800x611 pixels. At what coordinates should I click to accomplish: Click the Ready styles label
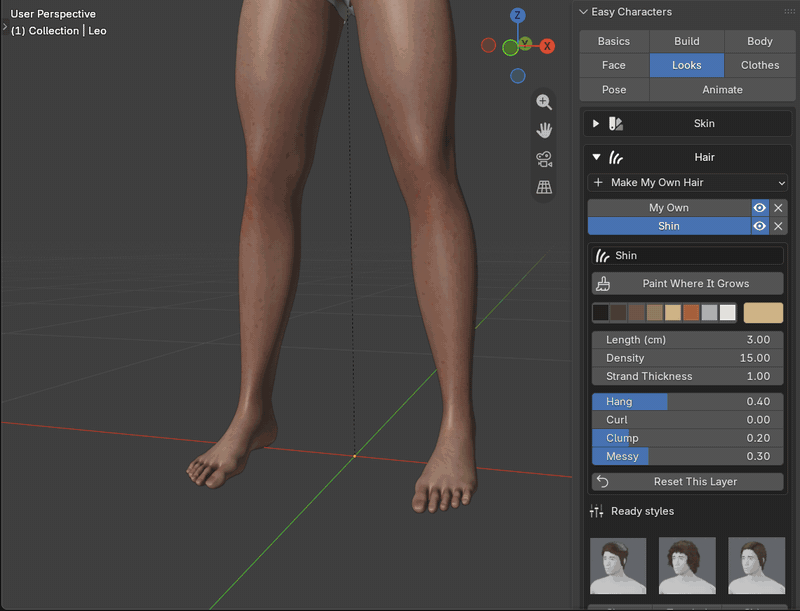[x=642, y=511]
